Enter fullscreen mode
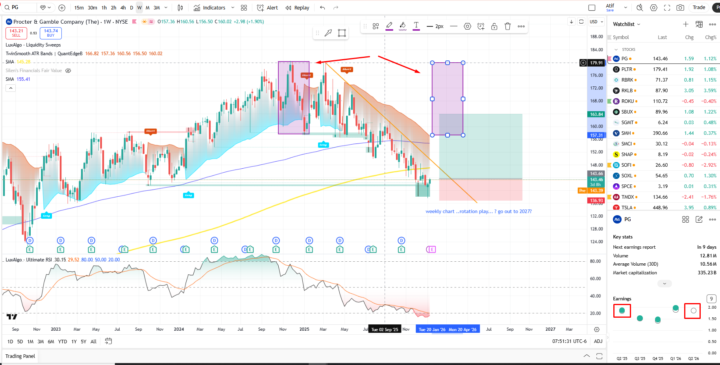Image resolution: width=720 pixels, height=365 pixels. click(x=667, y=8)
